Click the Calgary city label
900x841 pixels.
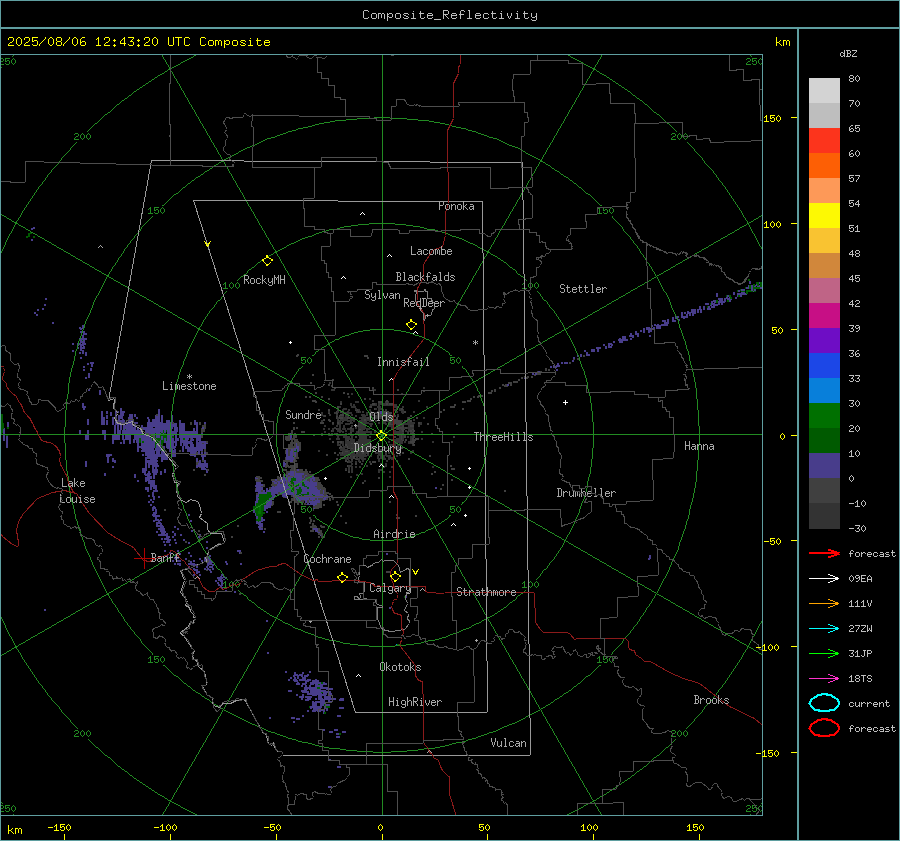pyautogui.click(x=390, y=588)
